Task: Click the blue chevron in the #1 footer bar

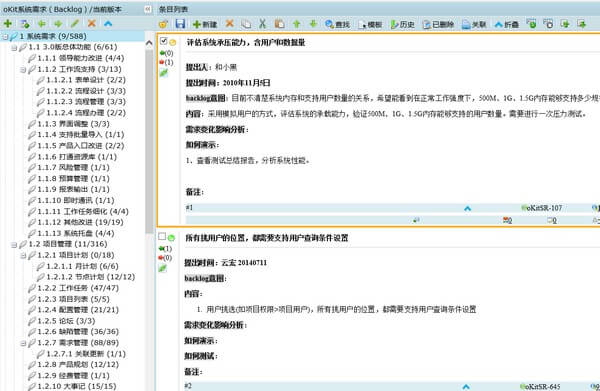Action: (467, 209)
